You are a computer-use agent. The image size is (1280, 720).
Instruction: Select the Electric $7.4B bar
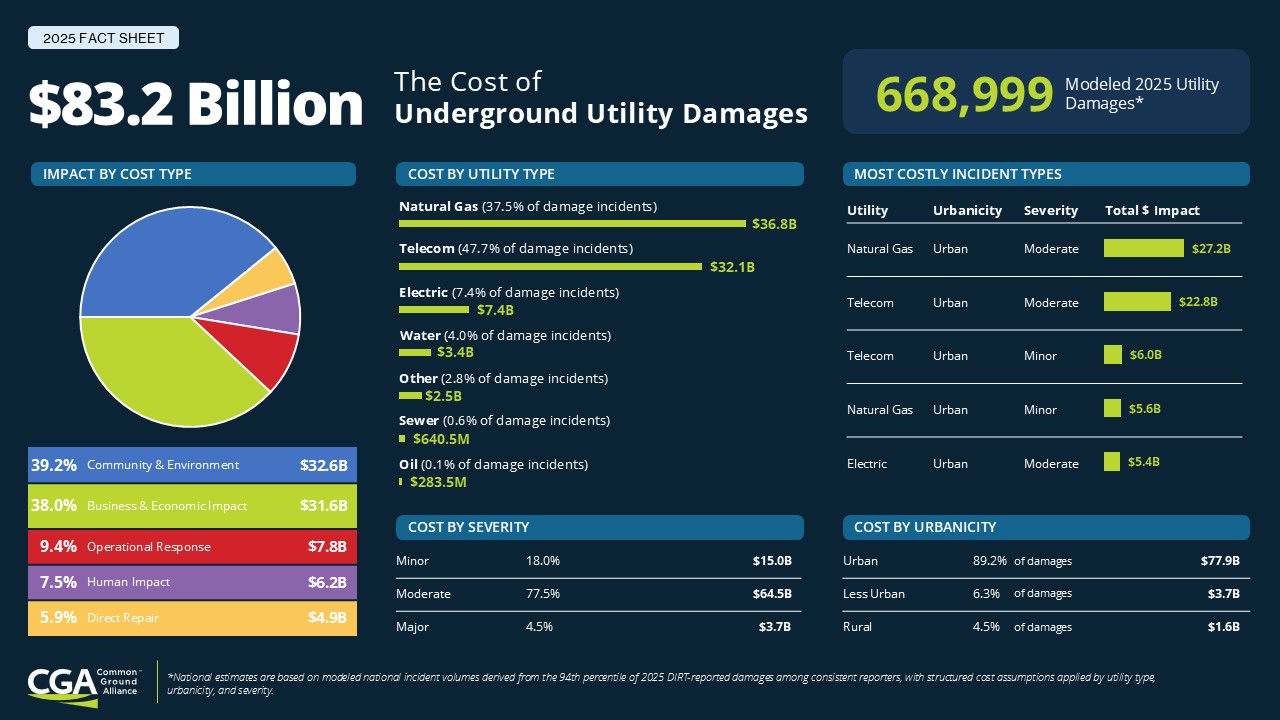434,310
